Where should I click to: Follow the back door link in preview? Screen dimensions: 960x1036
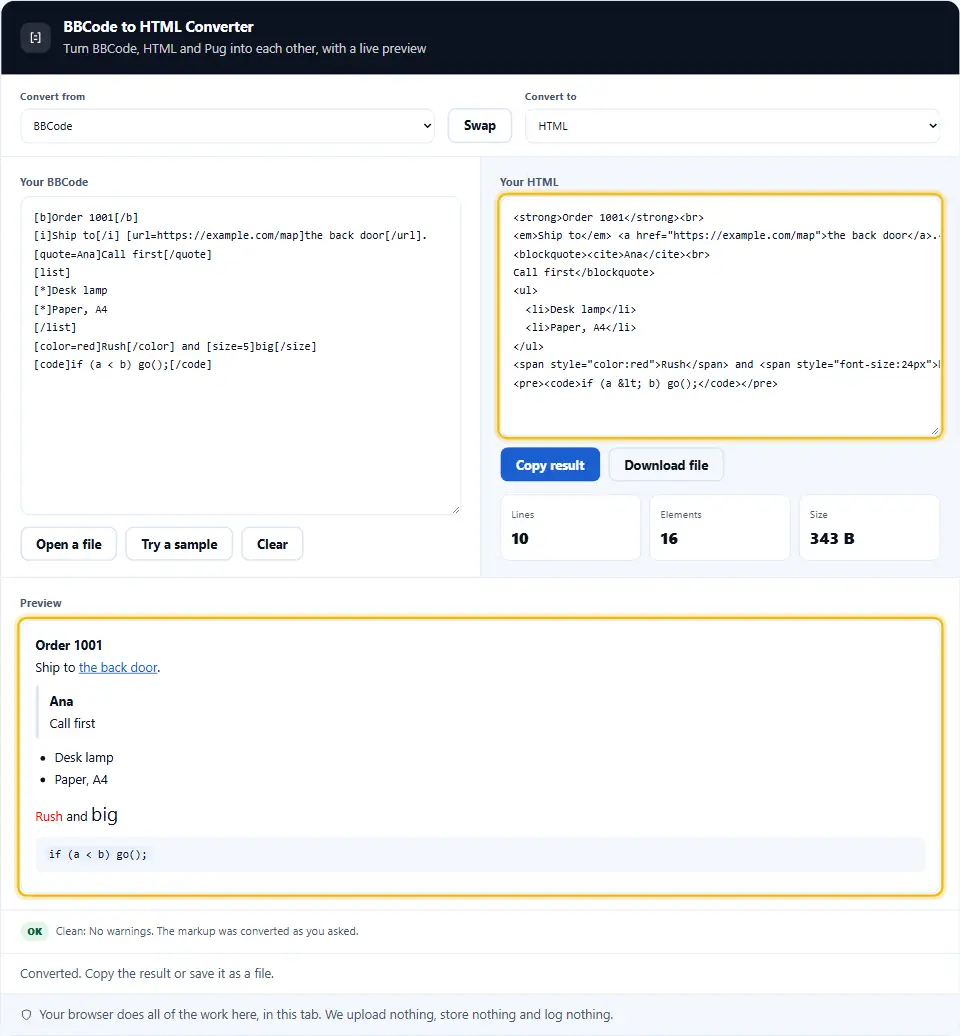tap(118, 667)
